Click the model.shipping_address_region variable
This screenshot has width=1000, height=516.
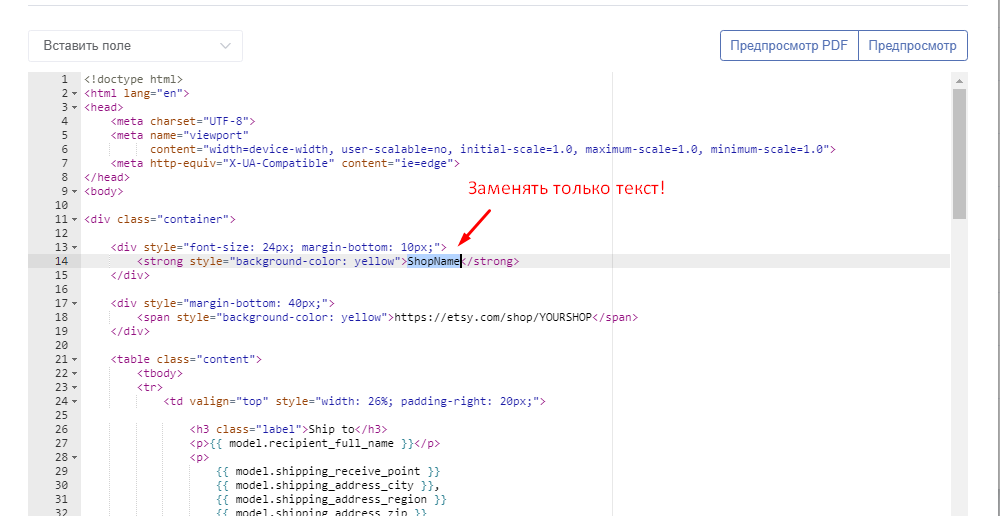(x=332, y=499)
